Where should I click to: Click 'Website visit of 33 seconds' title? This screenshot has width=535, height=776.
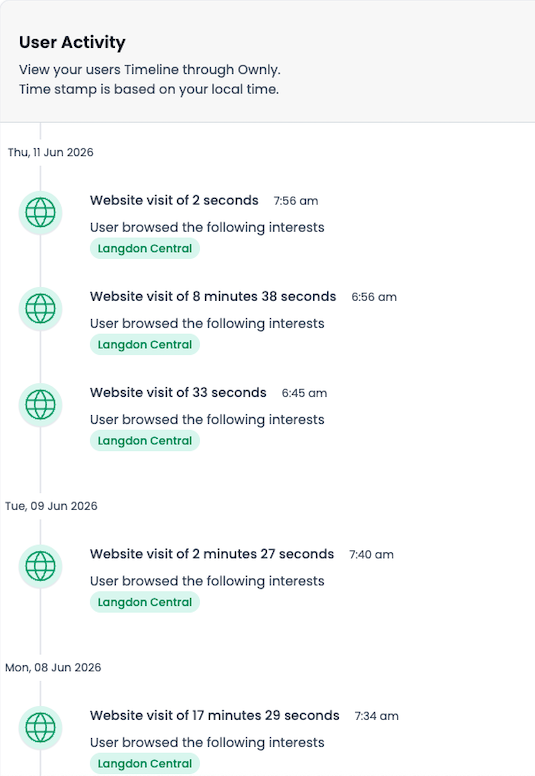pos(178,392)
